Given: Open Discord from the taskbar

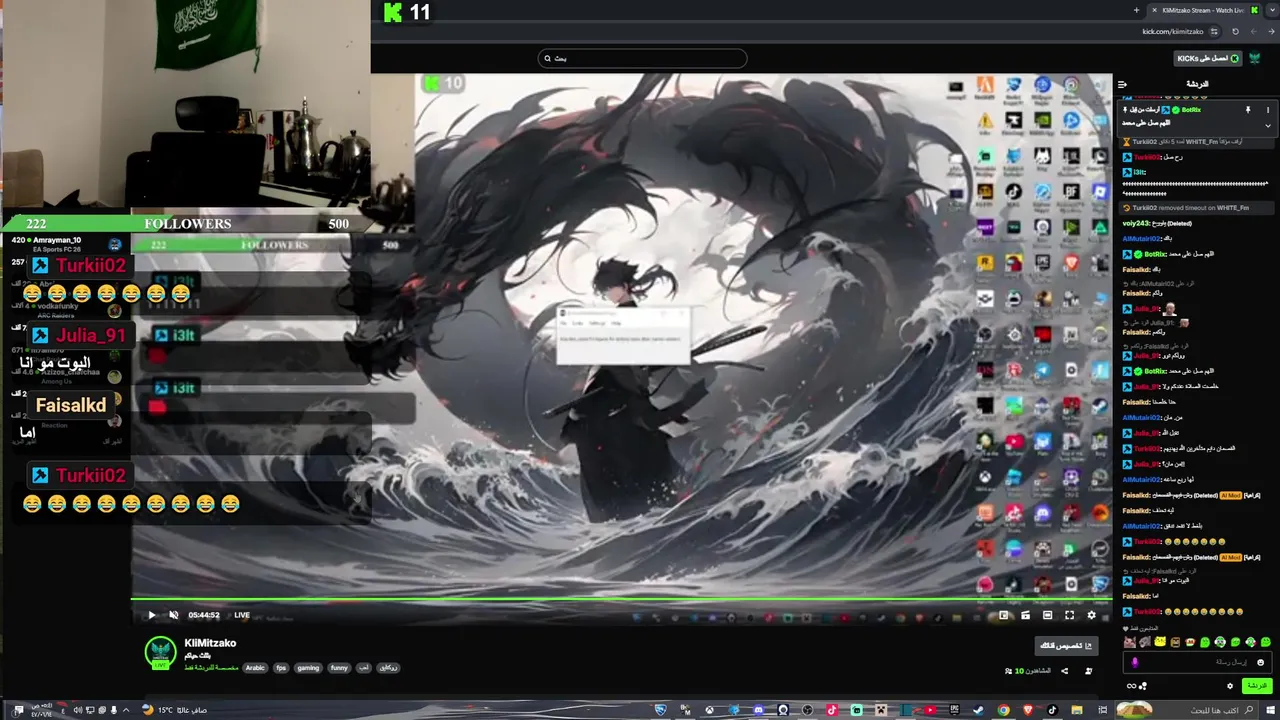Looking at the screenshot, I should (758, 710).
